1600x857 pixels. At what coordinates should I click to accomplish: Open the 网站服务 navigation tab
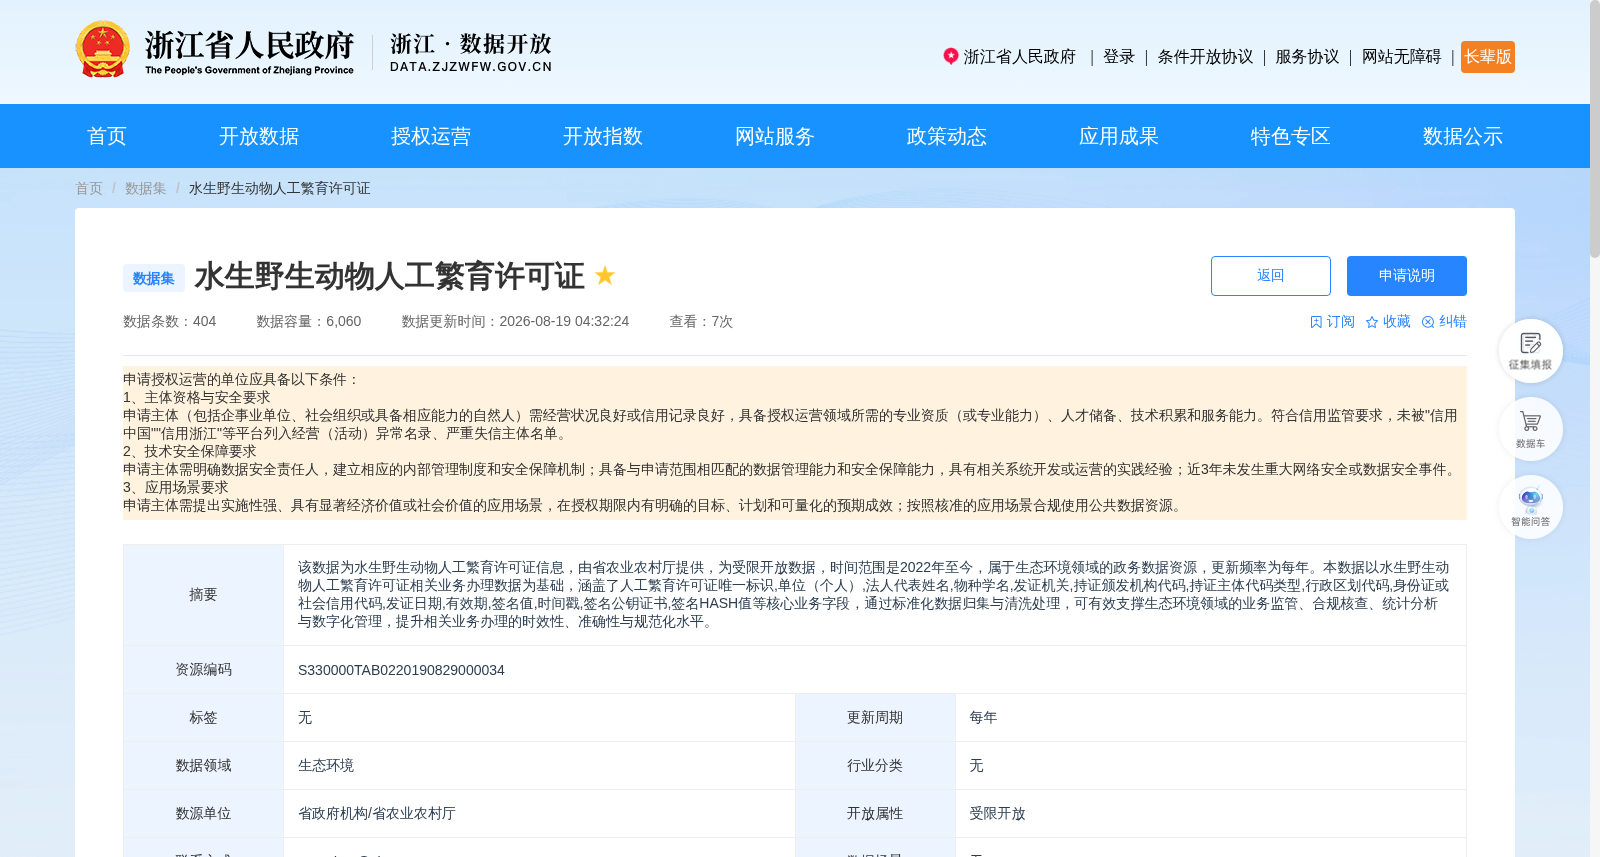[x=775, y=136]
